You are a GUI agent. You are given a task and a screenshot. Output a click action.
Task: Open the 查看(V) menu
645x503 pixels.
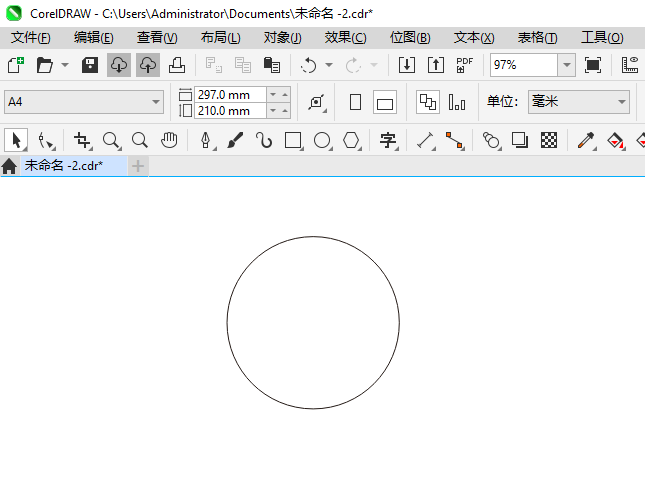coord(157,37)
